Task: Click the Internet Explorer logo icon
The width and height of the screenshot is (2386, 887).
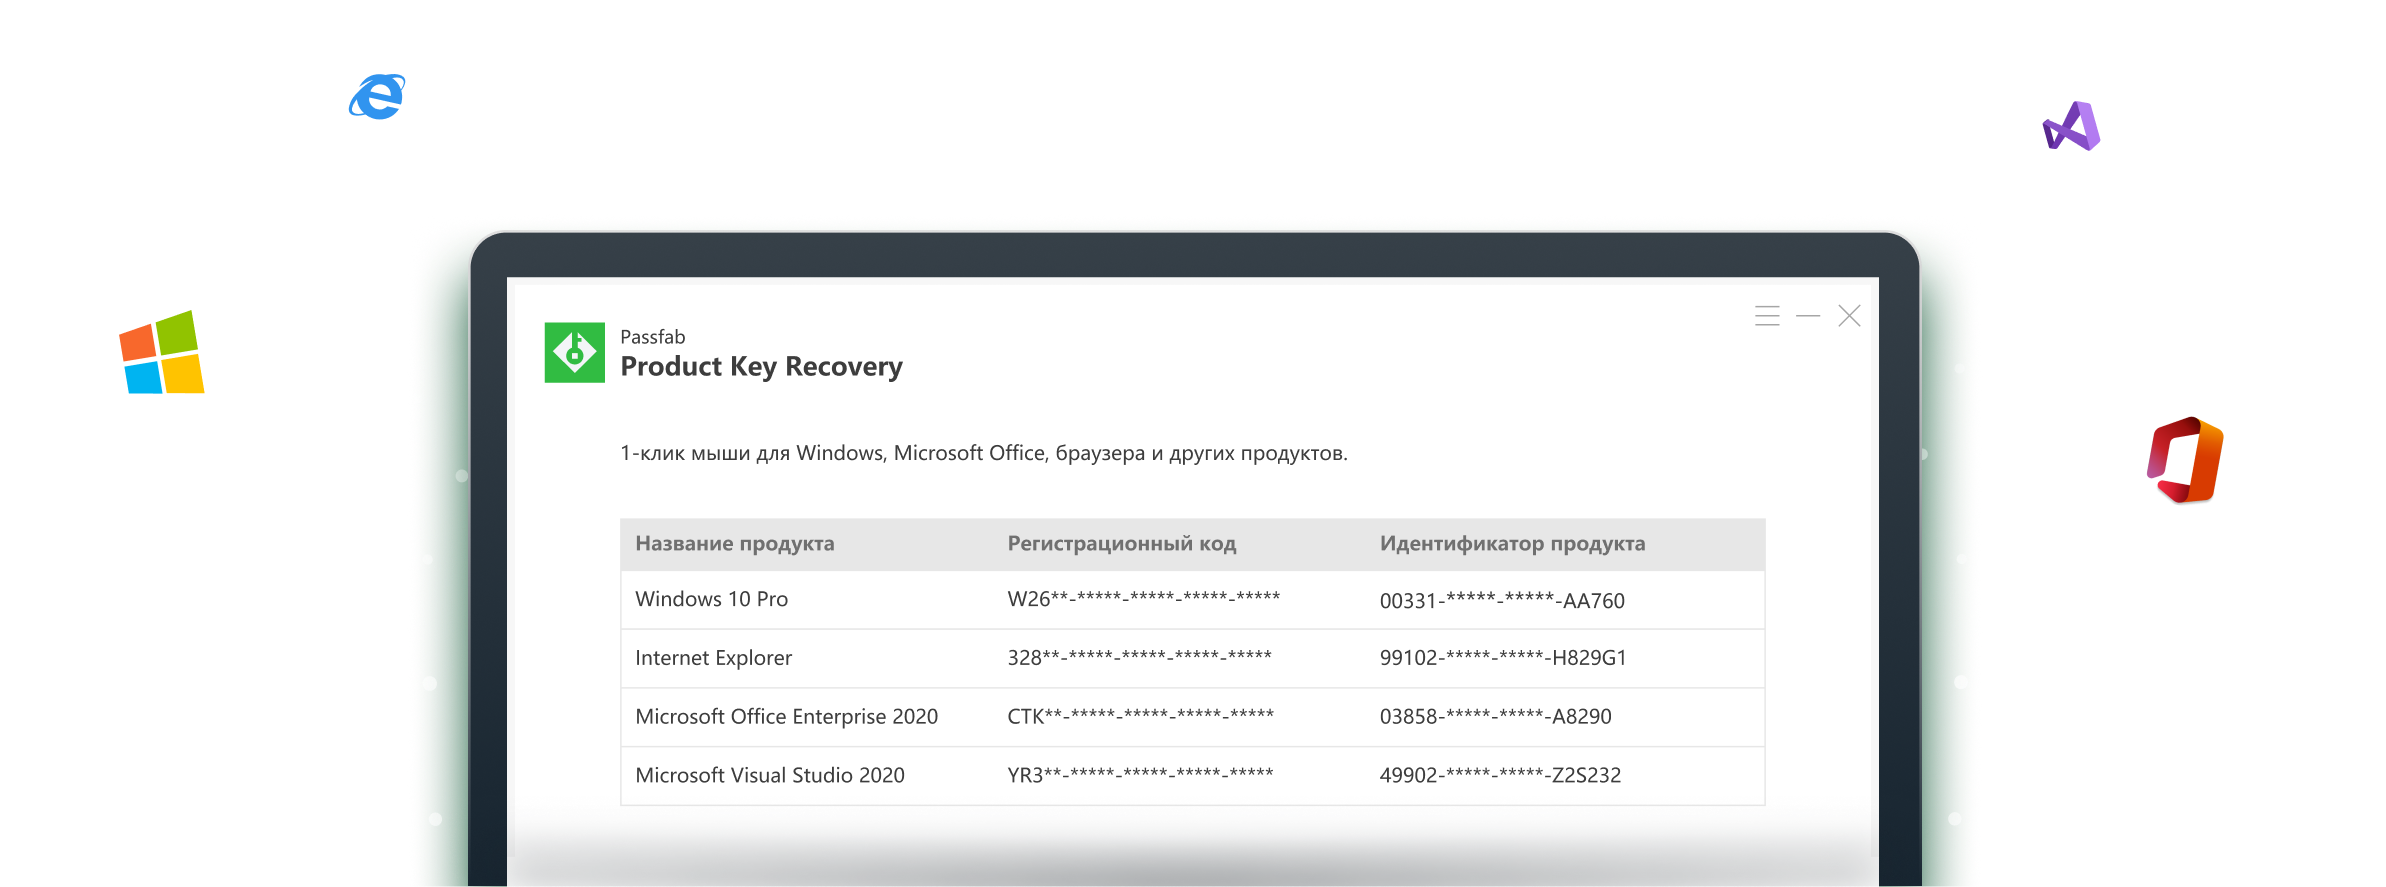Action: click(377, 97)
